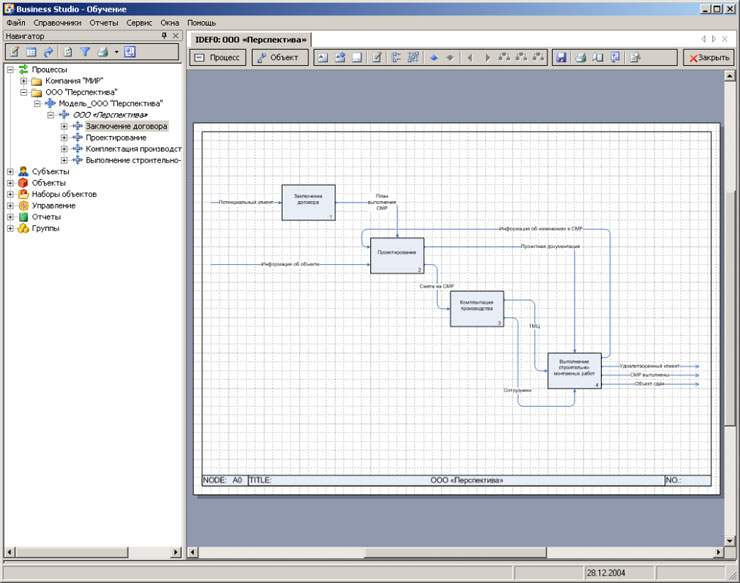
Task: Expand the Отчеты tree node
Action: click(x=11, y=217)
